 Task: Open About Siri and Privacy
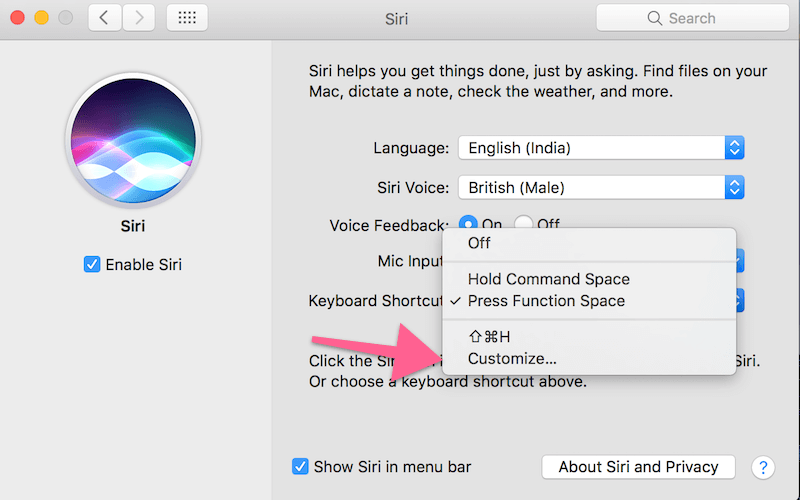click(638, 467)
